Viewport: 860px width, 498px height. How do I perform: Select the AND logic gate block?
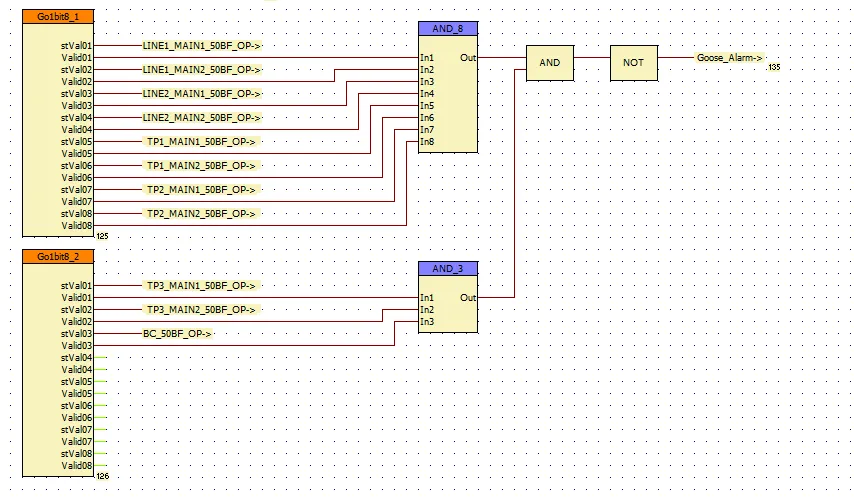click(550, 63)
